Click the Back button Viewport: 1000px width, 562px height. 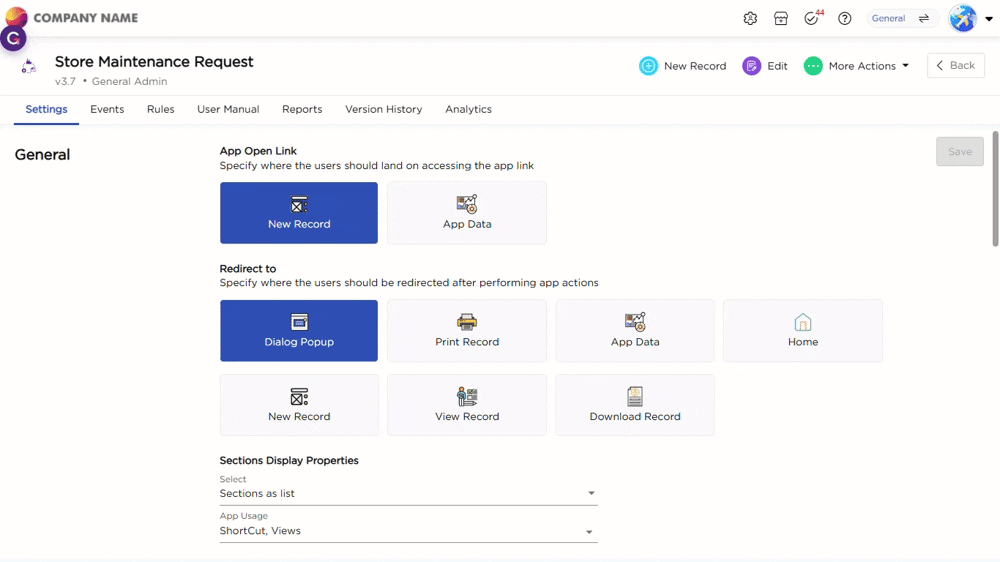pos(955,66)
